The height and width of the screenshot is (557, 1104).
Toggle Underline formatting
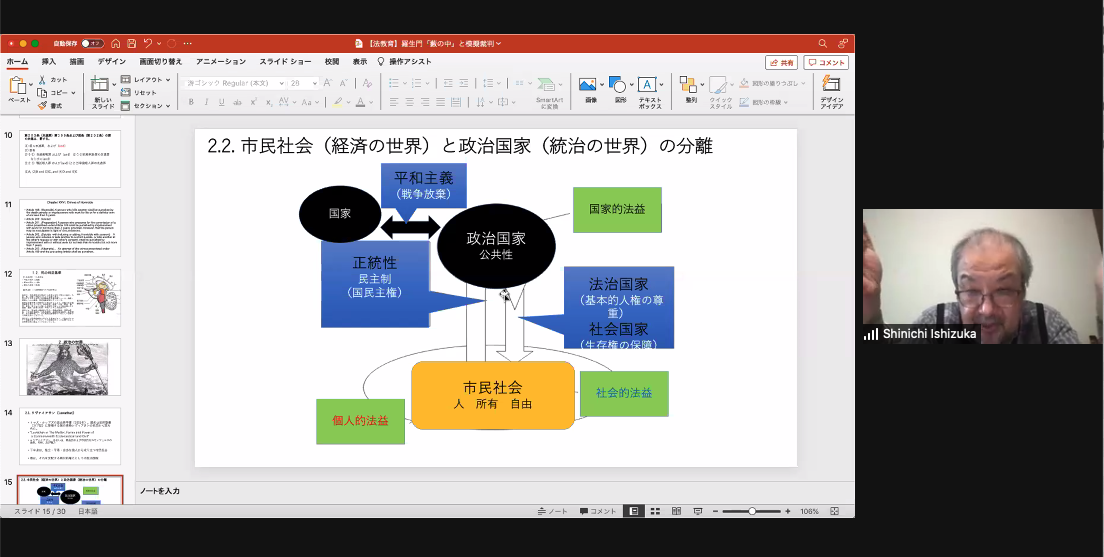(x=222, y=102)
